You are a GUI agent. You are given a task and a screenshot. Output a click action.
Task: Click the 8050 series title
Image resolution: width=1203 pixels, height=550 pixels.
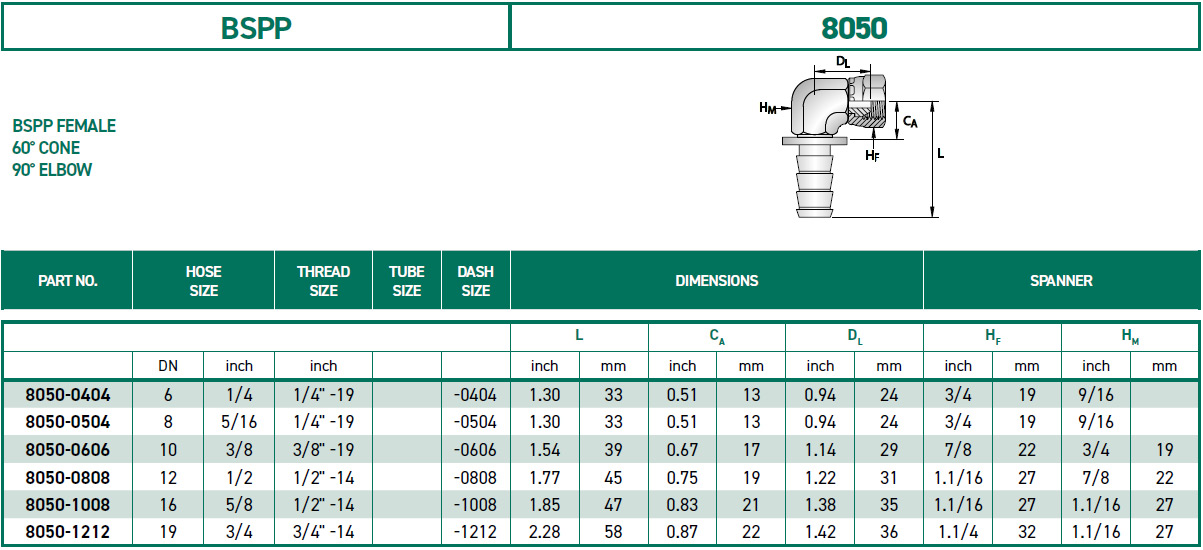point(854,27)
